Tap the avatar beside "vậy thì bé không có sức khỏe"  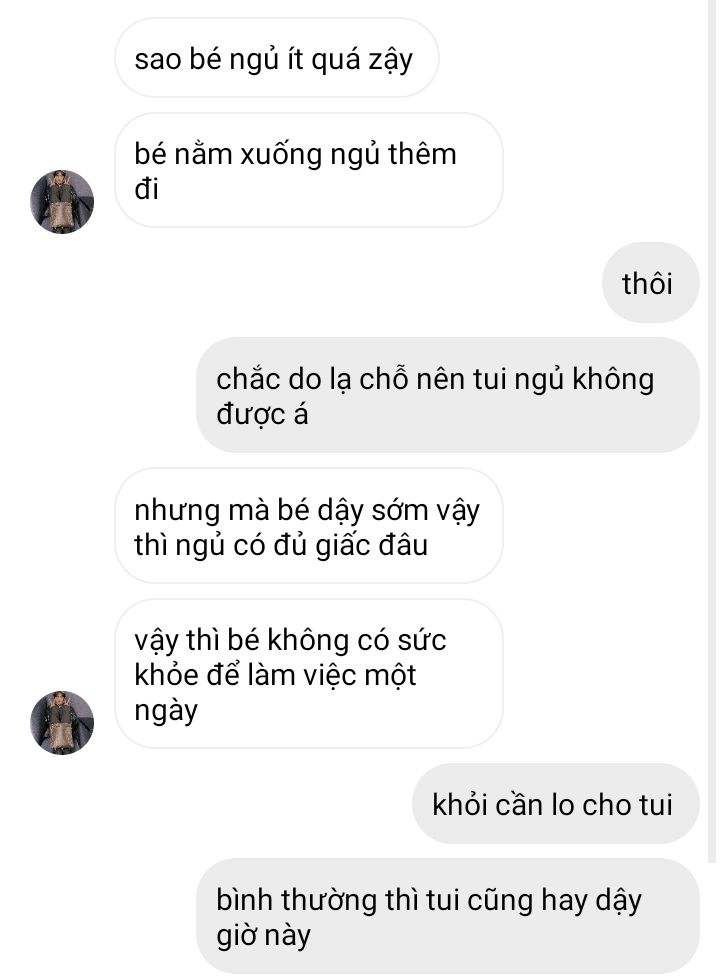[x=62, y=722]
